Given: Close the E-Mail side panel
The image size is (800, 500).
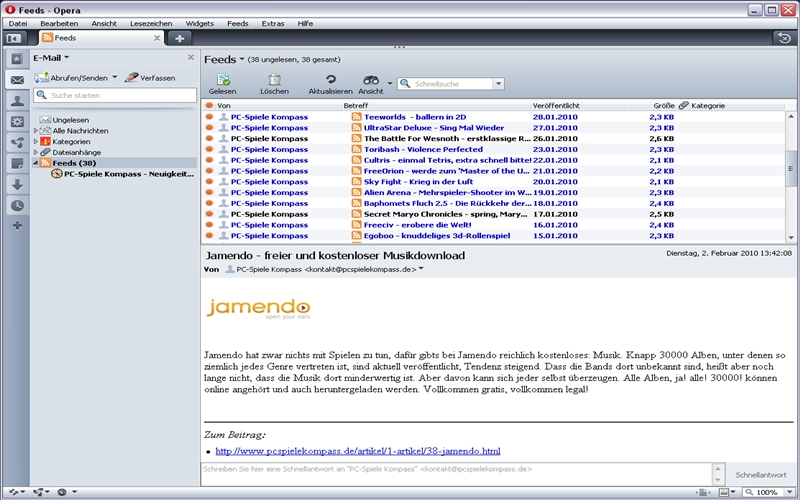Looking at the screenshot, I should [x=191, y=57].
